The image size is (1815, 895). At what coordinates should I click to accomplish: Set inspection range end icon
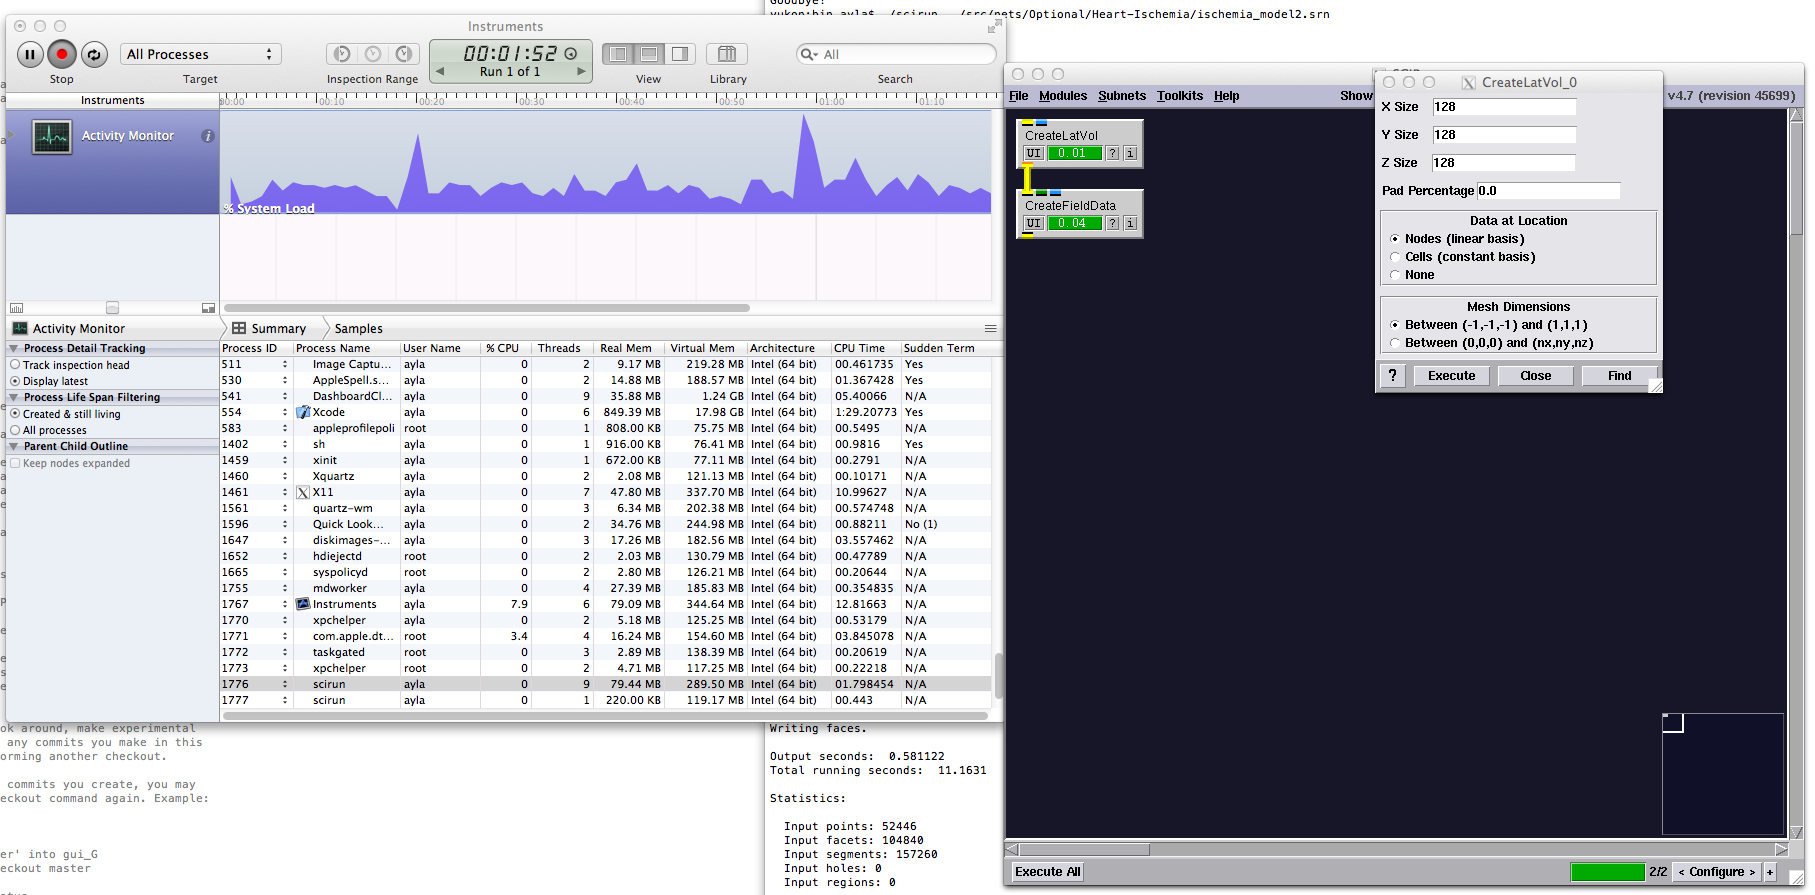[x=404, y=54]
